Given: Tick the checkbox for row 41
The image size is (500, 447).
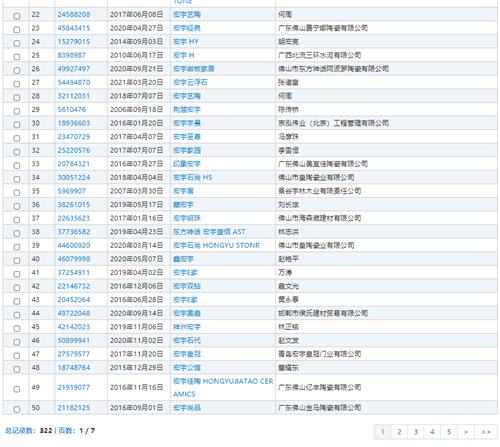Looking at the screenshot, I should coord(17,274).
